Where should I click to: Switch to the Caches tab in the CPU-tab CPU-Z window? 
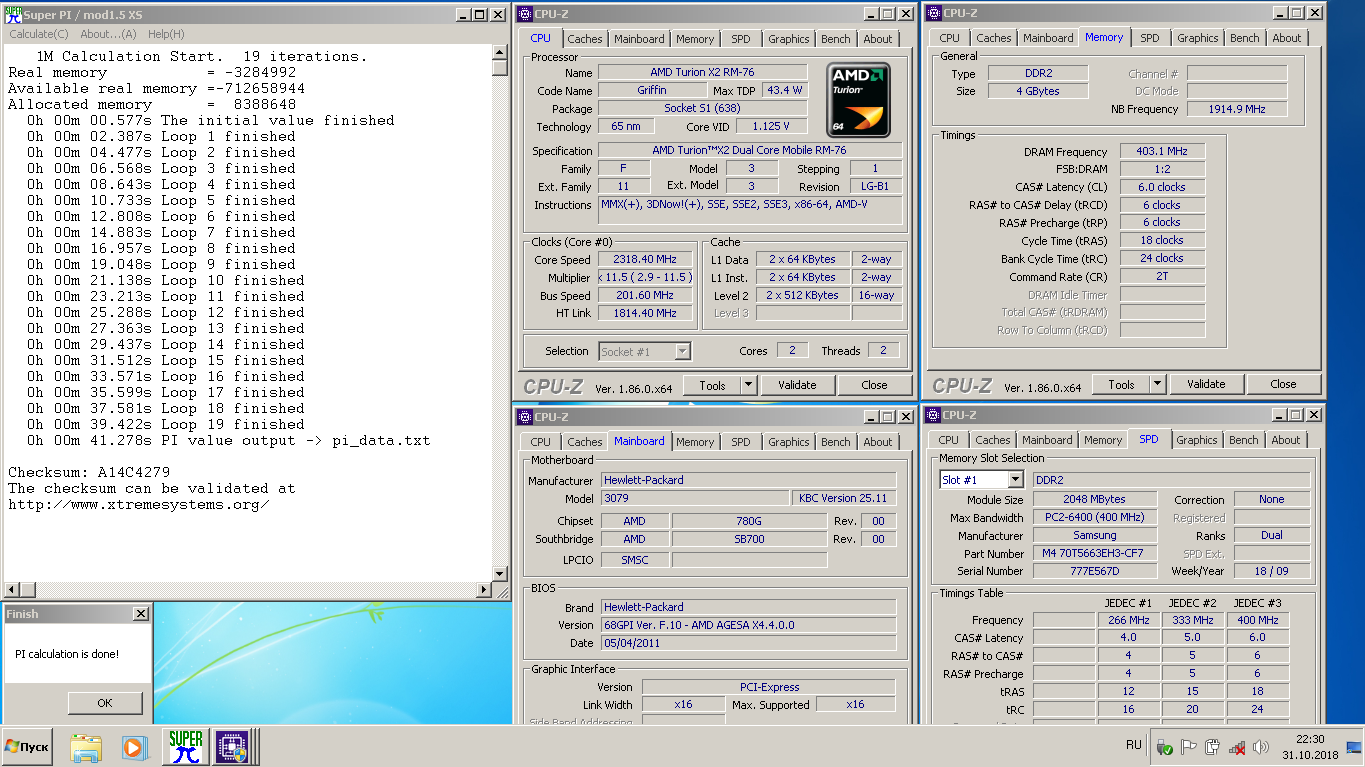(585, 39)
